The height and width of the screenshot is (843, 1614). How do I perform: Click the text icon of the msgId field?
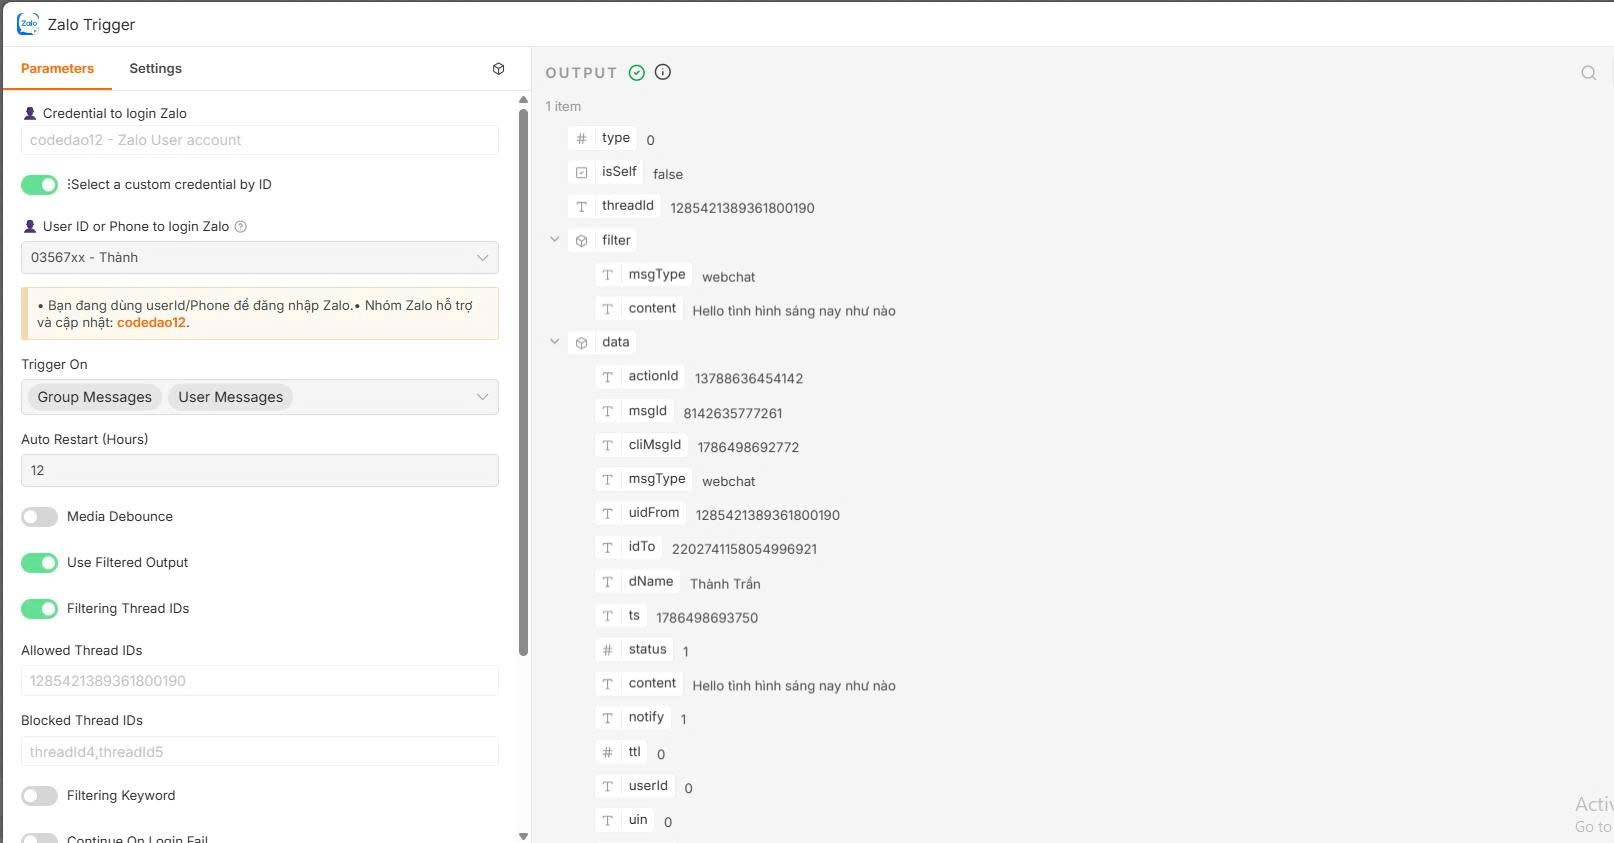coord(607,411)
